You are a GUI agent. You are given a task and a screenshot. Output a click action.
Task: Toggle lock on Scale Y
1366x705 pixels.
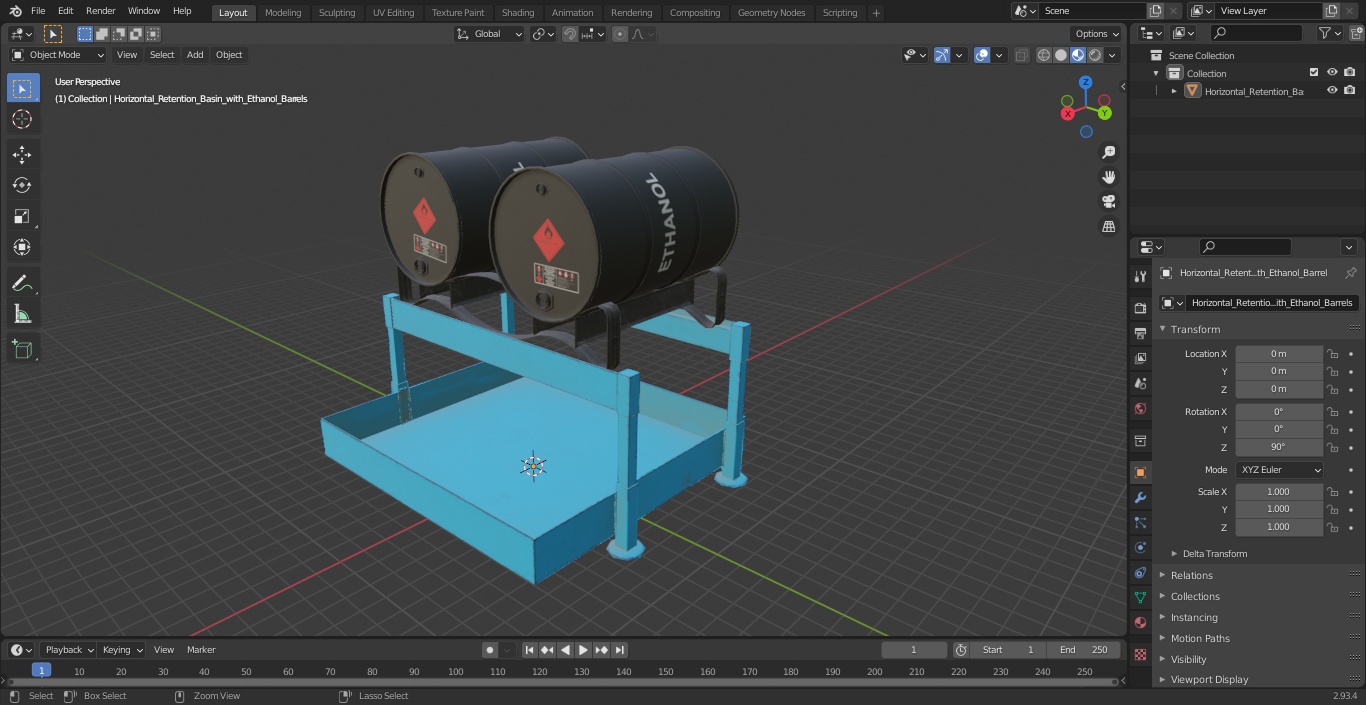(1332, 509)
